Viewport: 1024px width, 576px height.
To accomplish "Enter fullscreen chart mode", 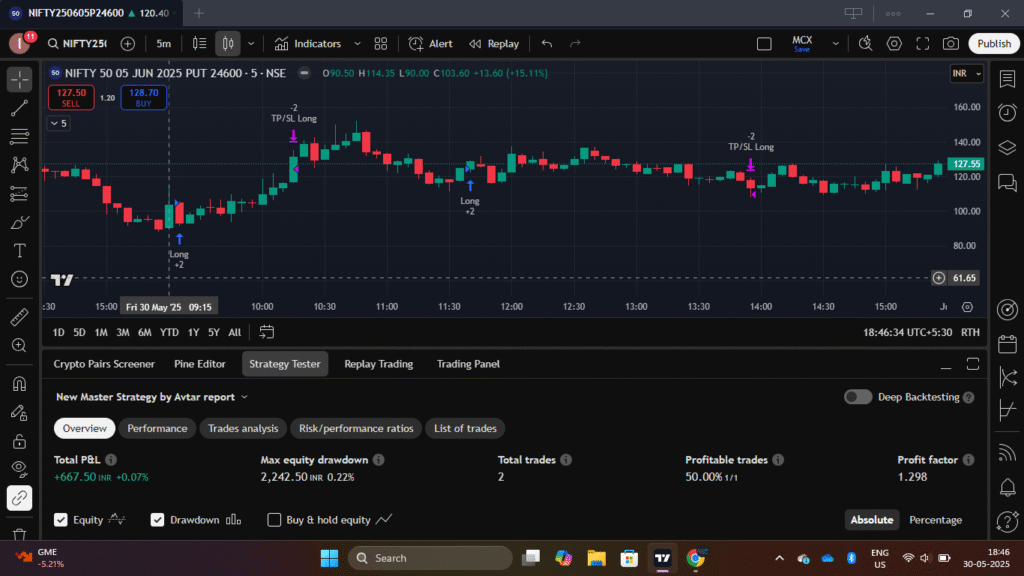I will point(922,44).
